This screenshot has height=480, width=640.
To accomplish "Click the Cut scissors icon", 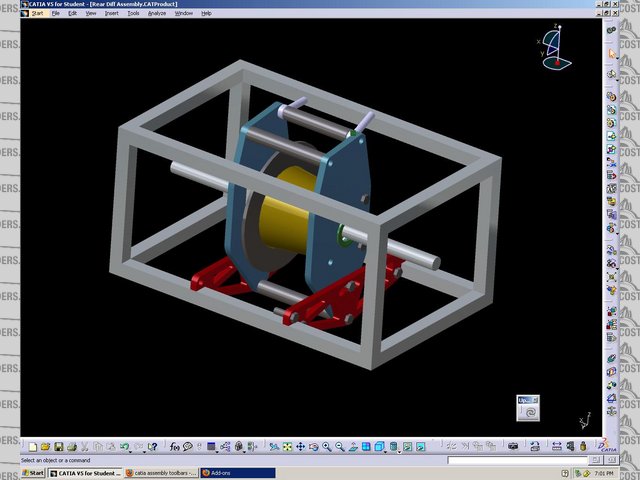I will coord(84,447).
